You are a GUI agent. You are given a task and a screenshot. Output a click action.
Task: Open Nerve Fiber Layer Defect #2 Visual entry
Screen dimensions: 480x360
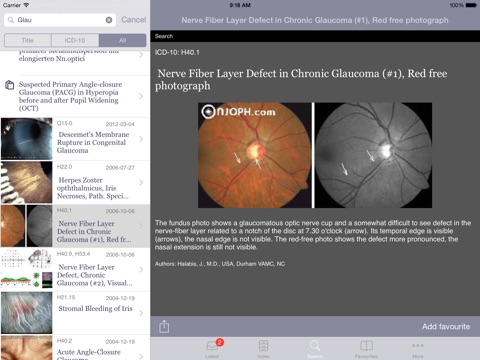(x=75, y=269)
